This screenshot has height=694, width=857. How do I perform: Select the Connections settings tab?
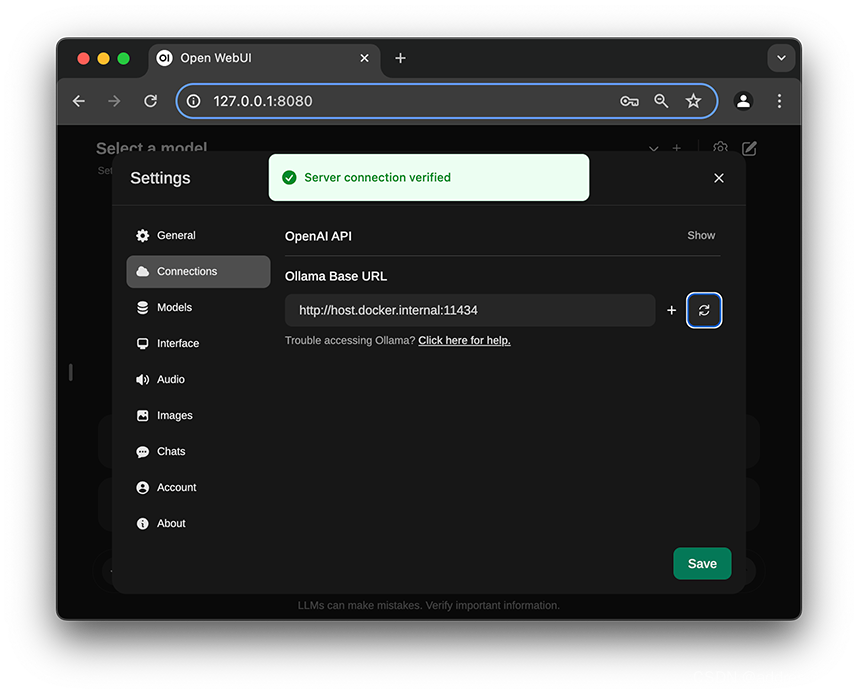[198, 272]
